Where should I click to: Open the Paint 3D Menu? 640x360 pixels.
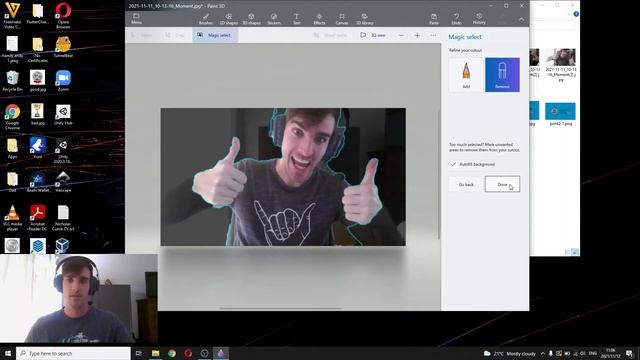[x=136, y=19]
